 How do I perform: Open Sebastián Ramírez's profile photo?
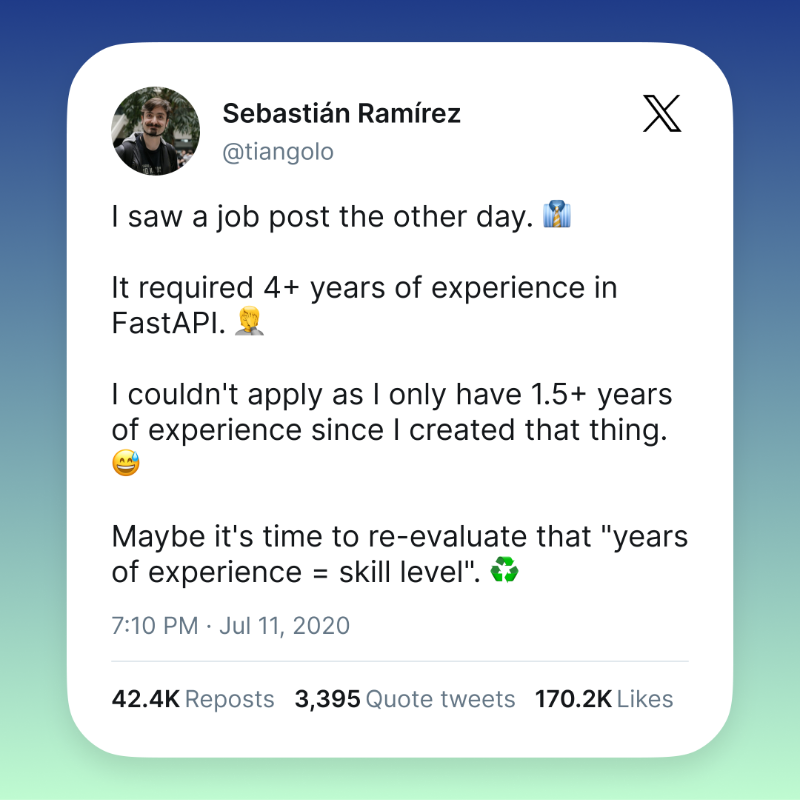pos(157,130)
